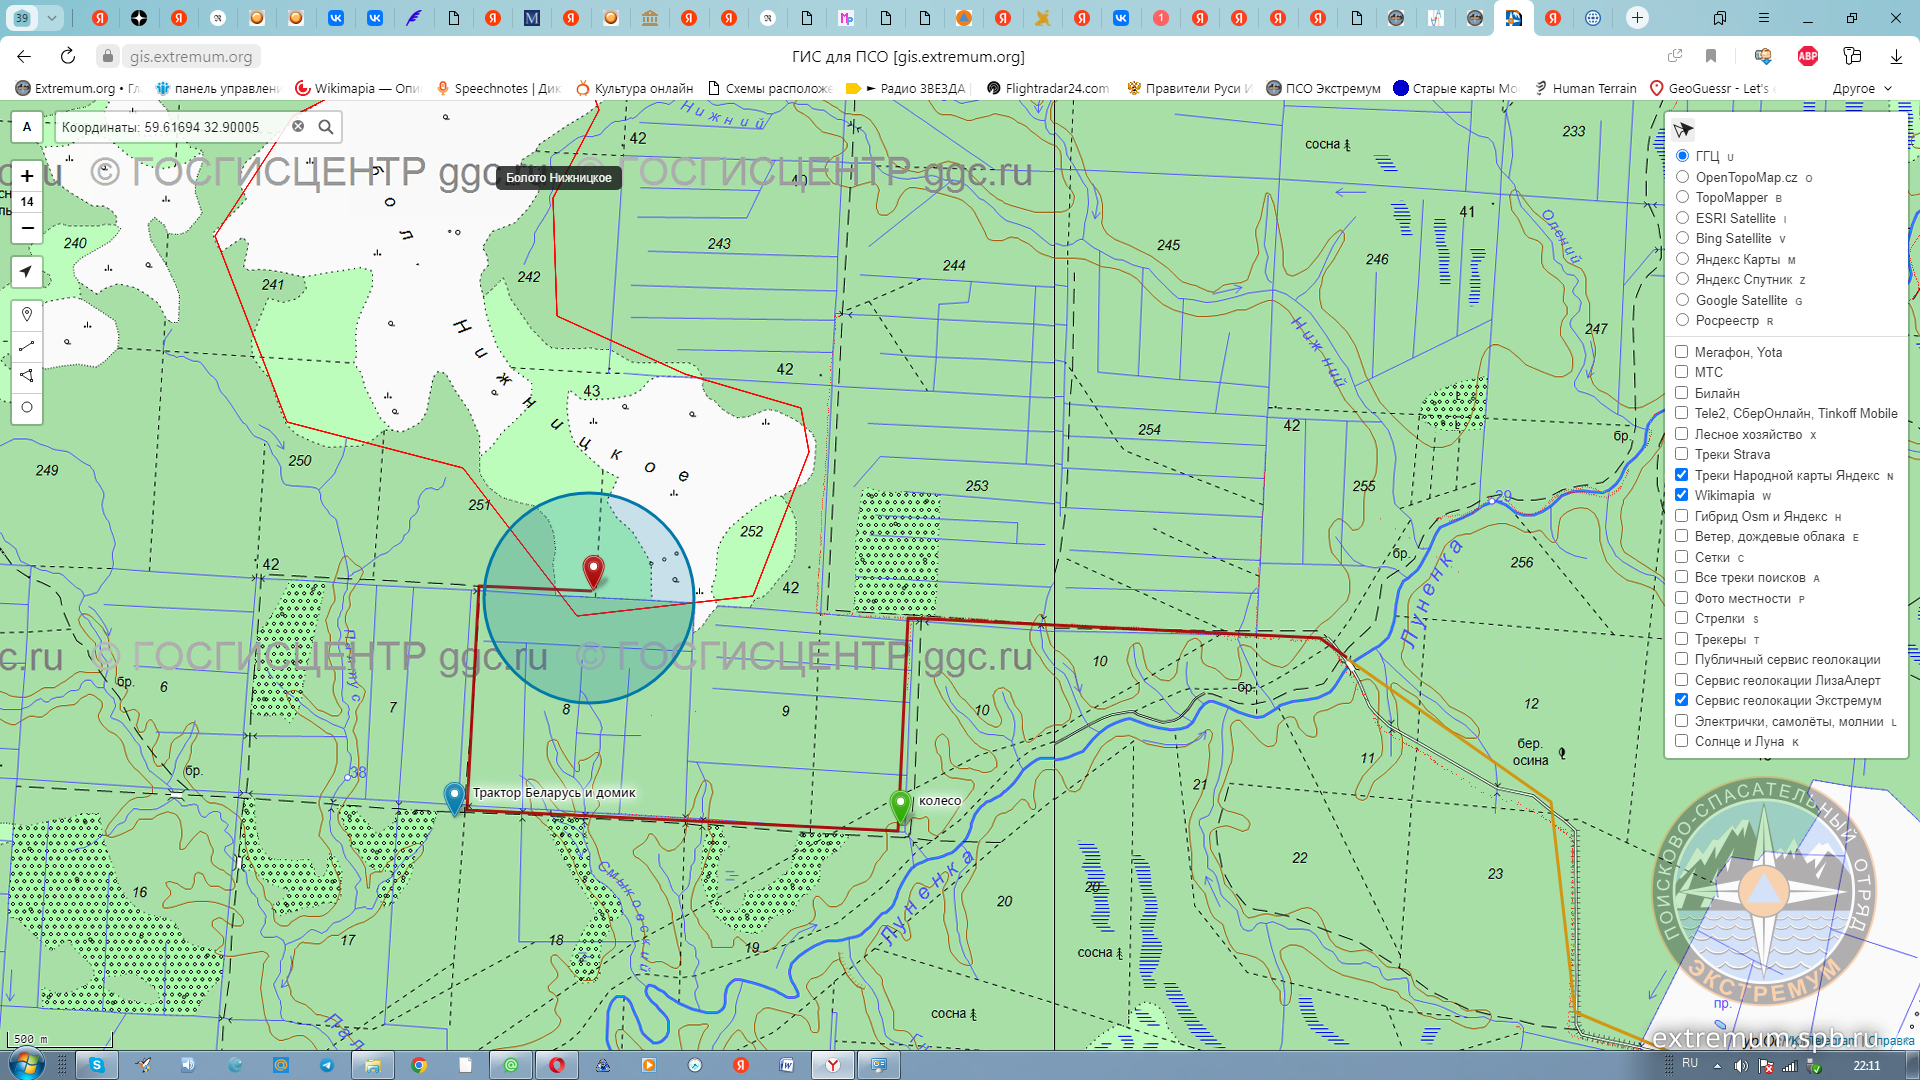Screen dimensions: 1920x1080
Task: Select the draw polygon tool
Action: (27, 376)
